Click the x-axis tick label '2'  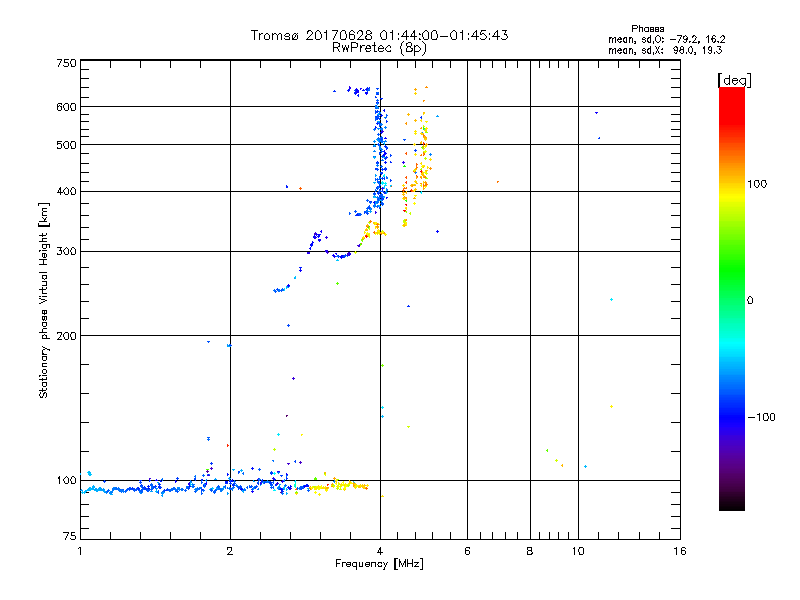click(230, 551)
